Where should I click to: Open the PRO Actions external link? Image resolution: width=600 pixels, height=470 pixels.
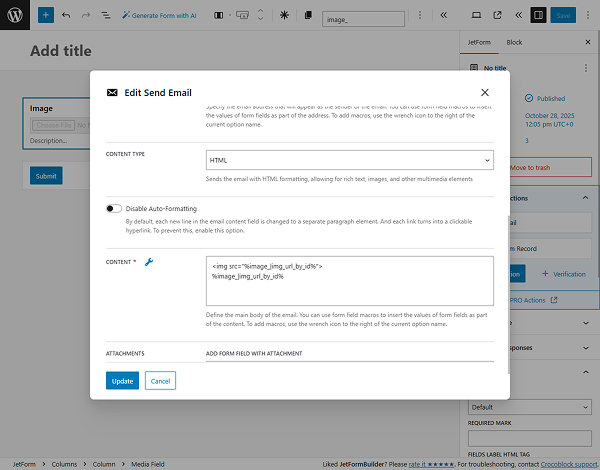point(533,300)
